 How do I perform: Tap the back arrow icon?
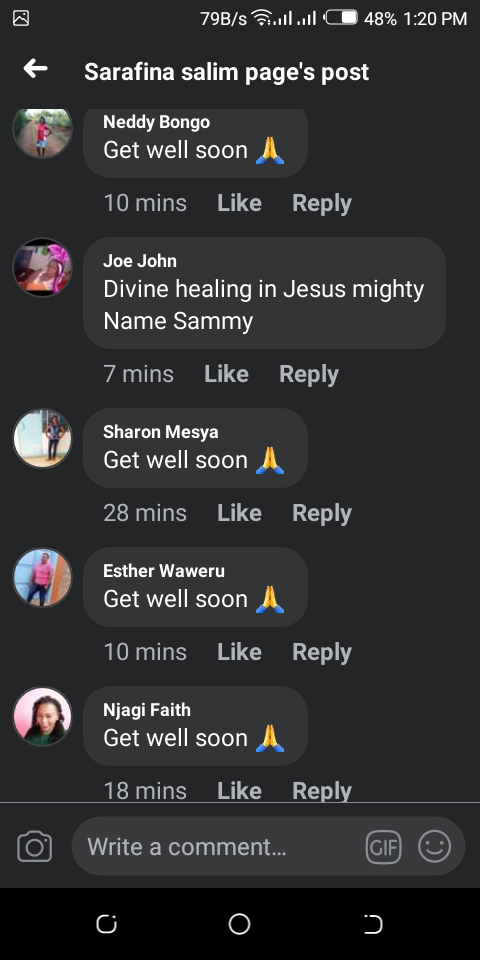tap(36, 69)
